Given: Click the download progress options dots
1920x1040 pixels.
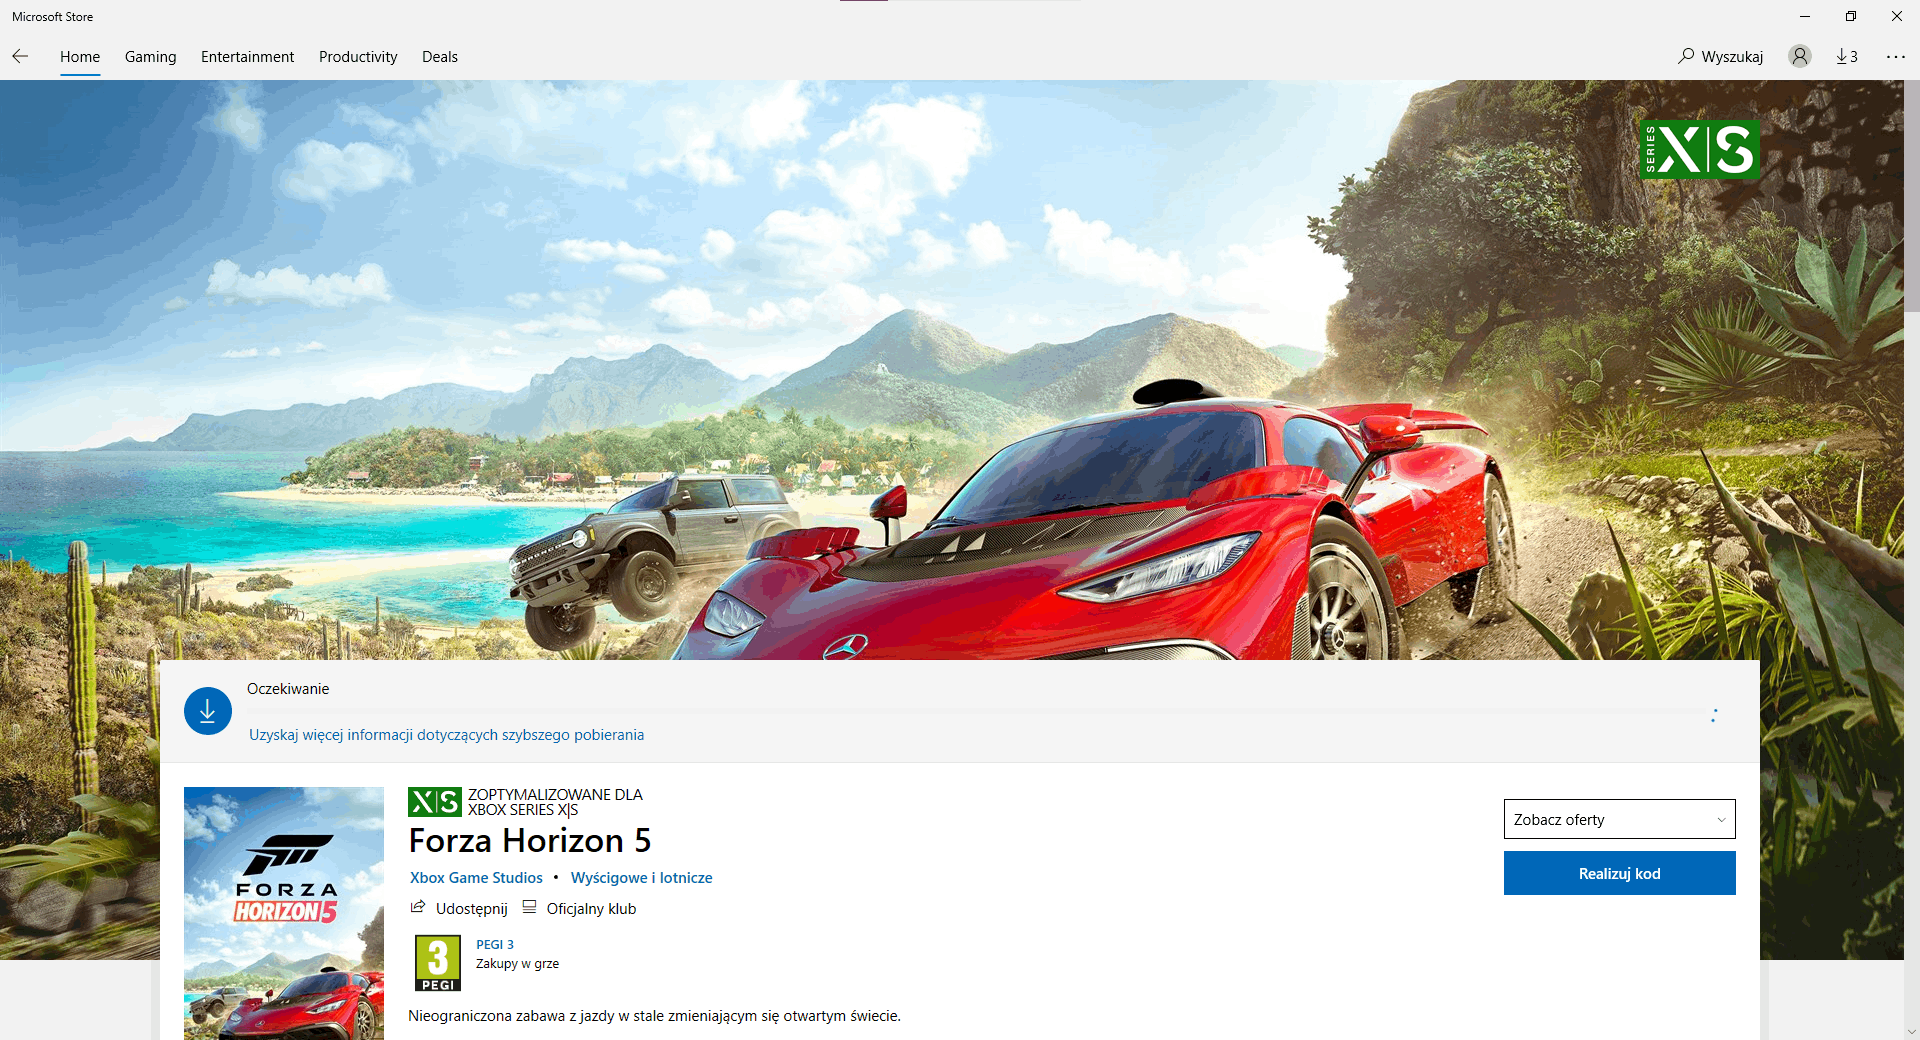Looking at the screenshot, I should click(1714, 716).
